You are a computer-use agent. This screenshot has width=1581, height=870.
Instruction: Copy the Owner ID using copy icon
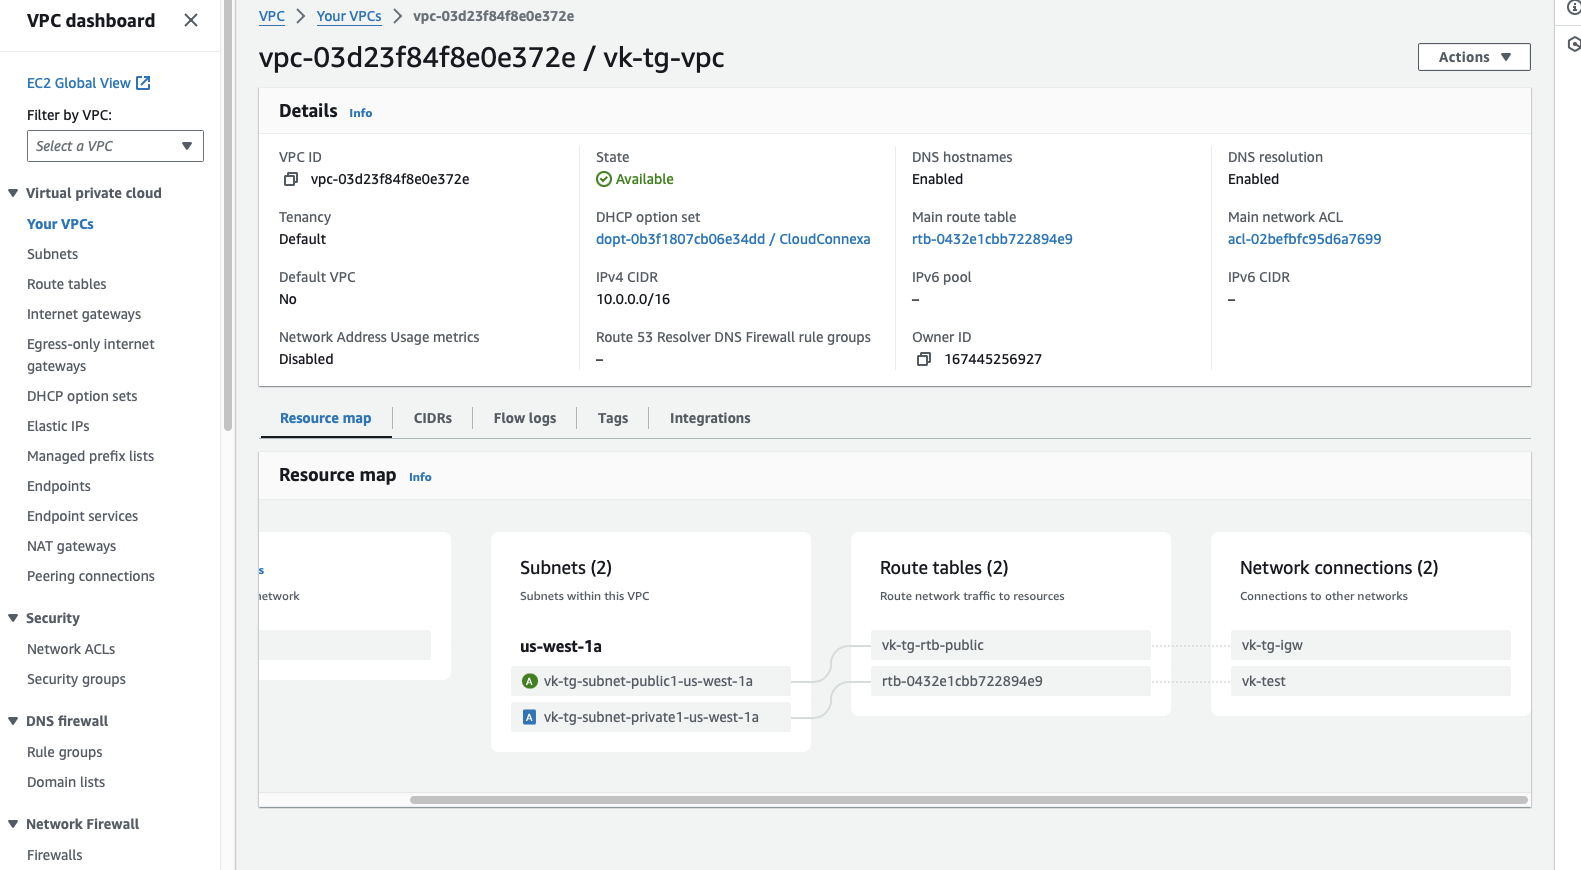[924, 359]
